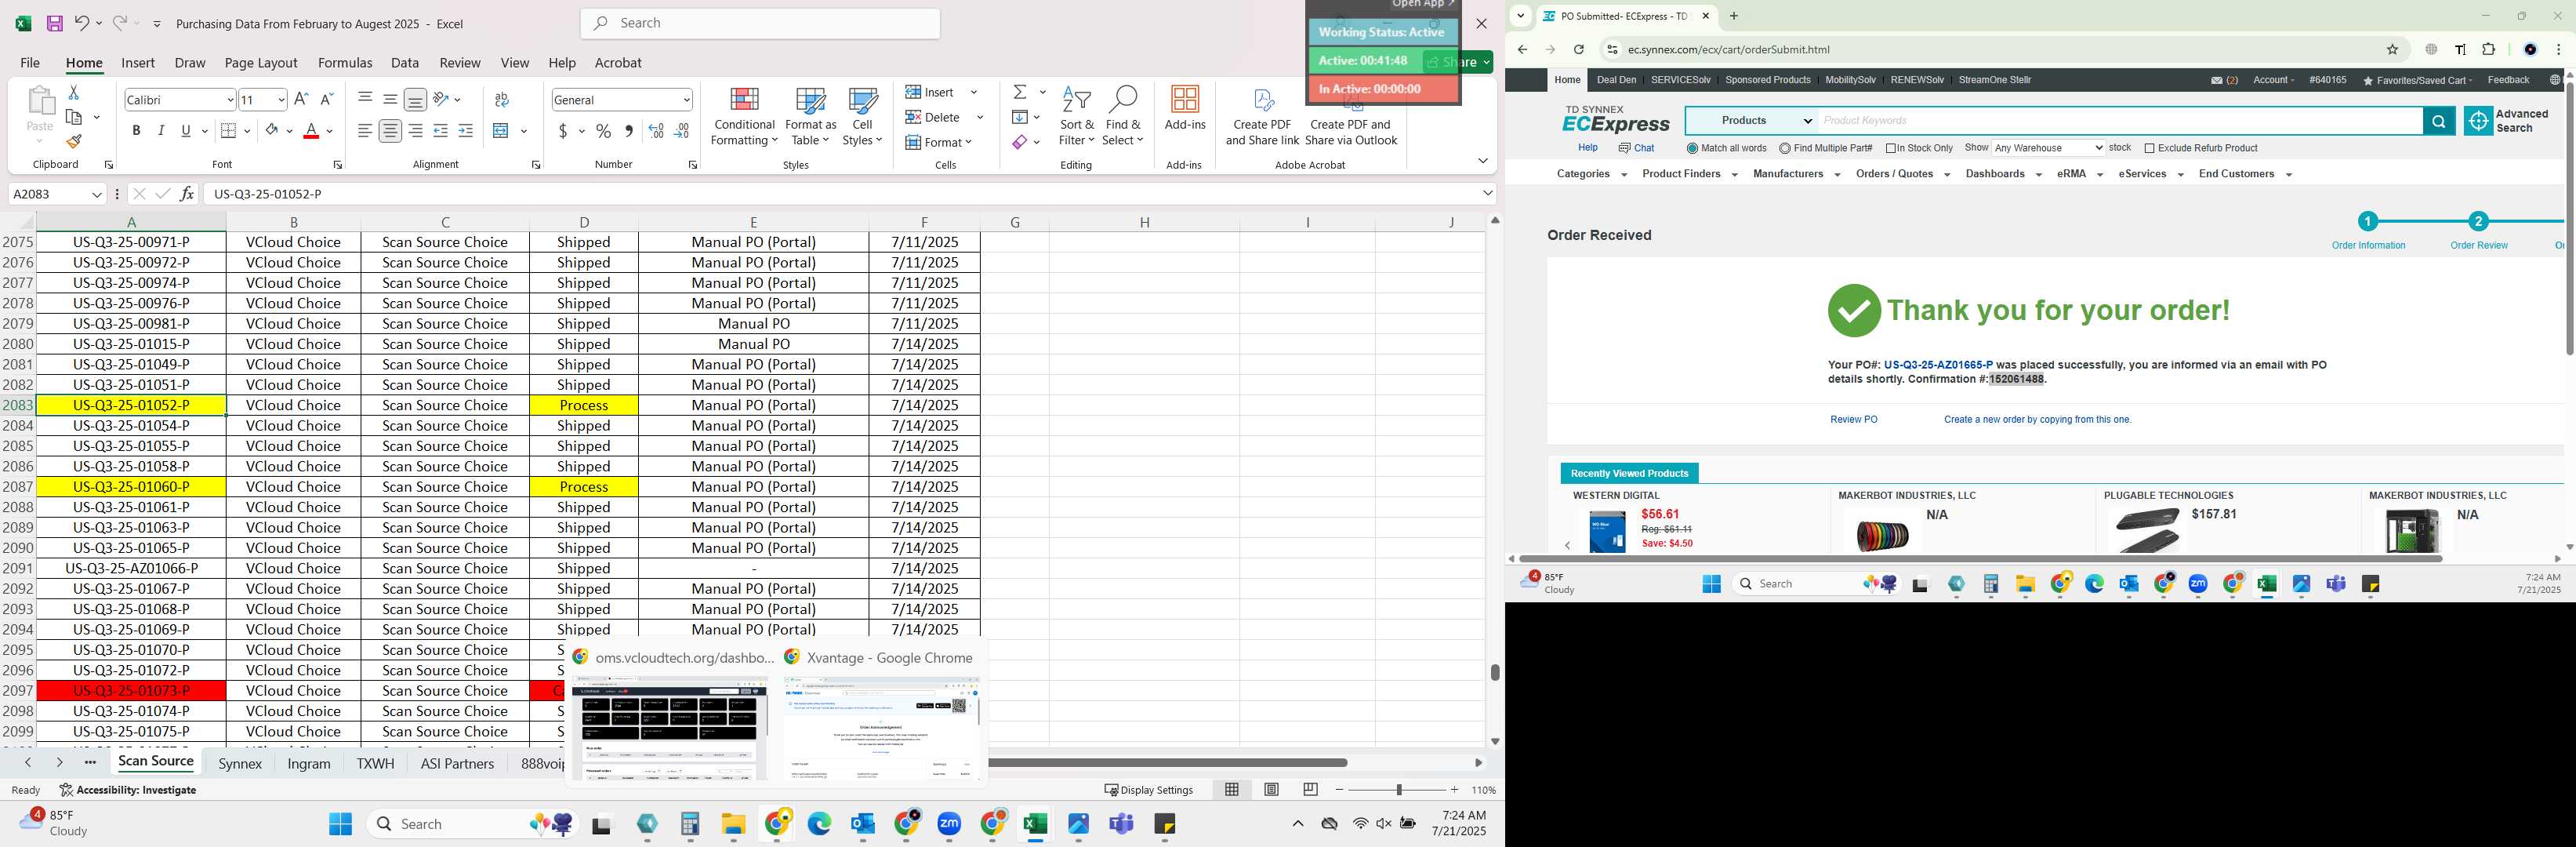Click the Review PO link
The height and width of the screenshot is (847, 2576).
tap(1853, 420)
